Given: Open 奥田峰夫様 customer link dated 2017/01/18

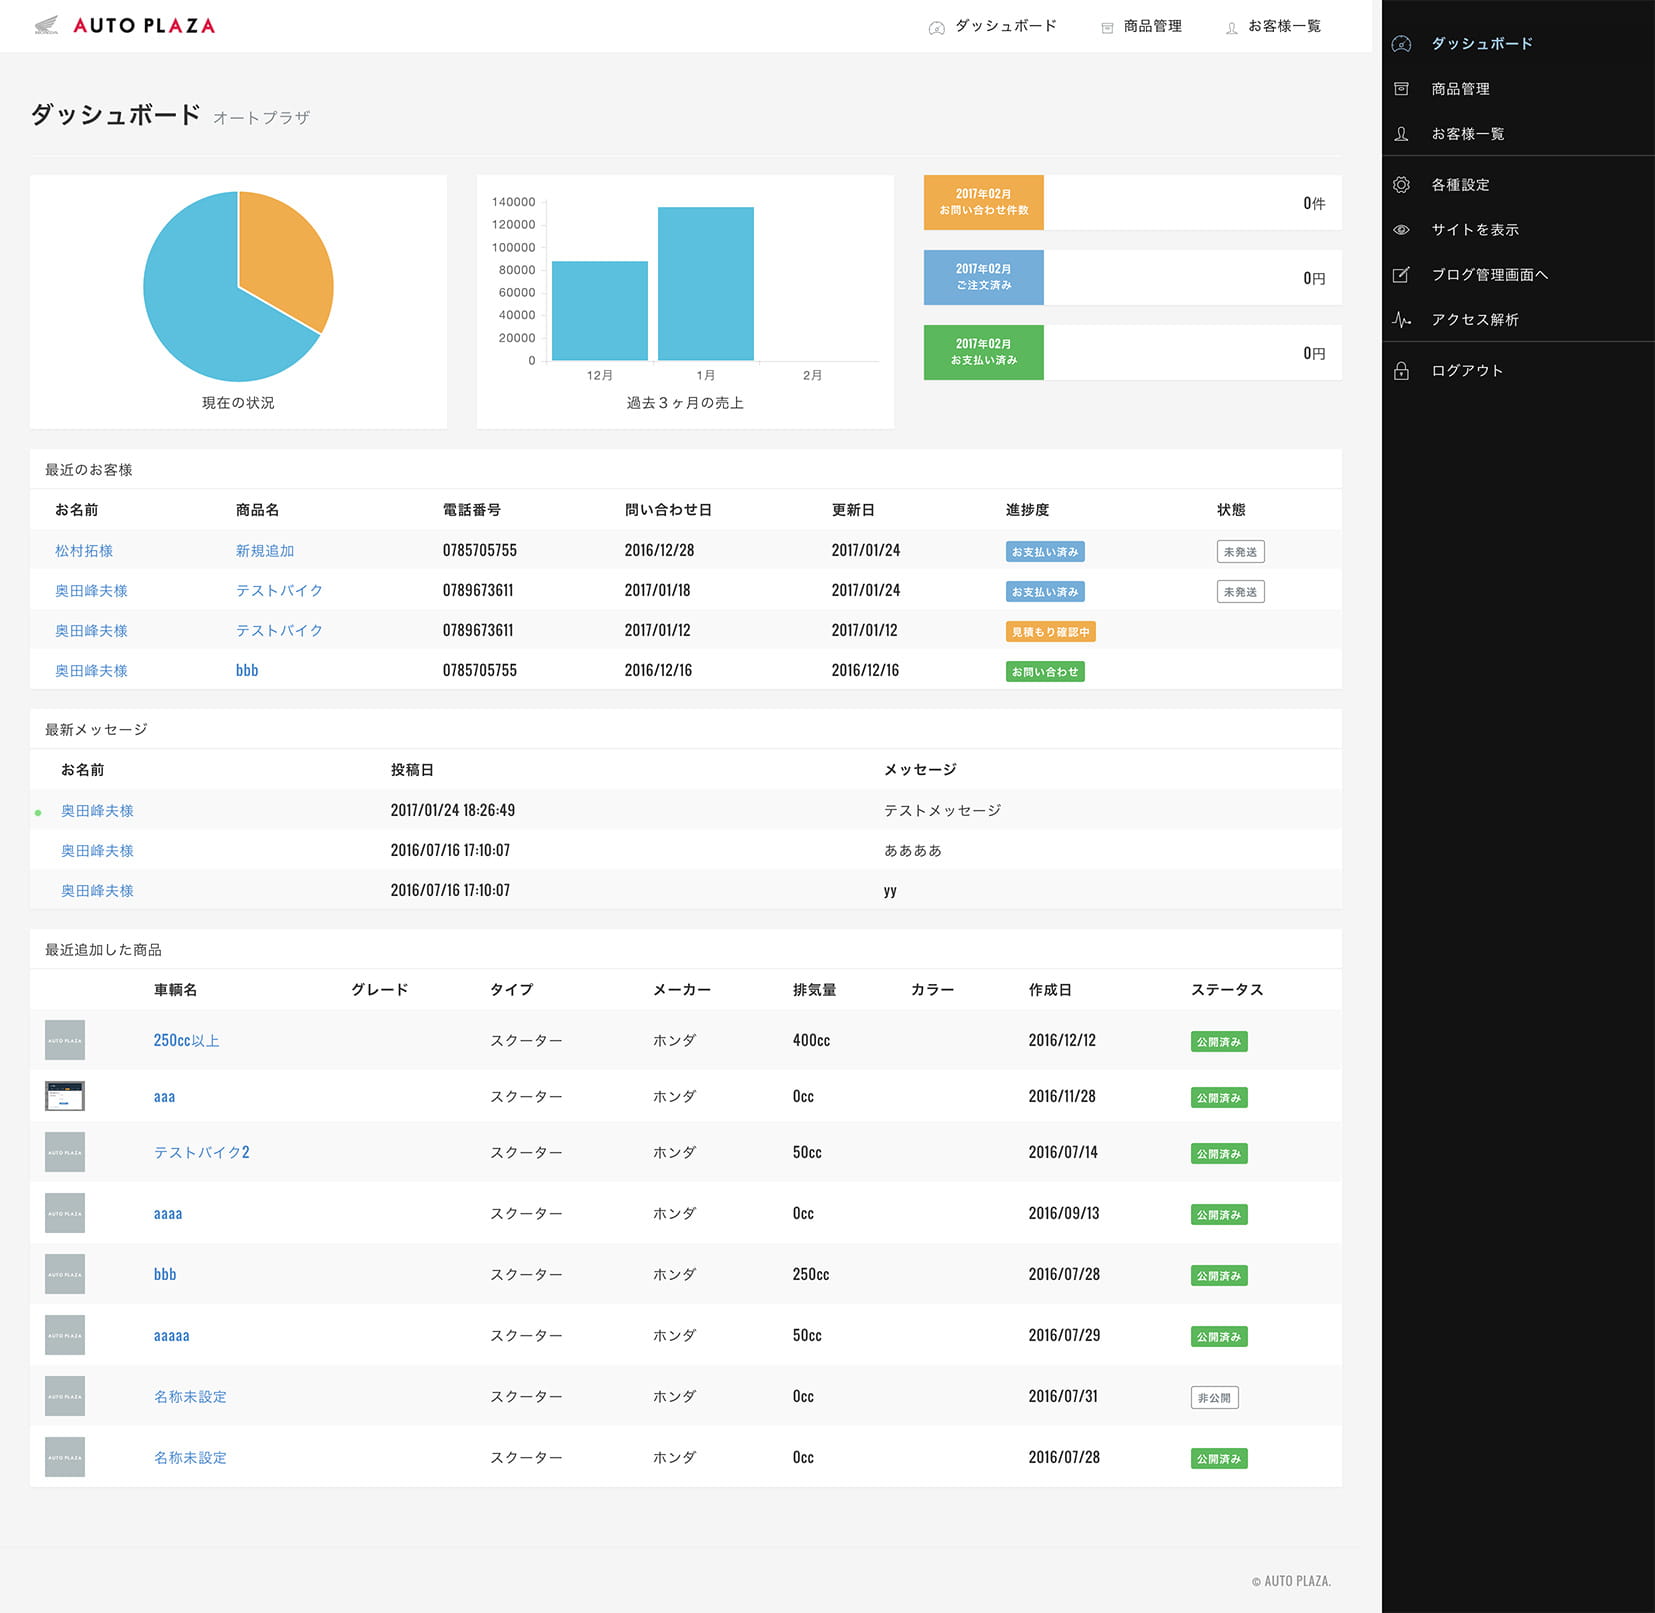Looking at the screenshot, I should (x=91, y=591).
